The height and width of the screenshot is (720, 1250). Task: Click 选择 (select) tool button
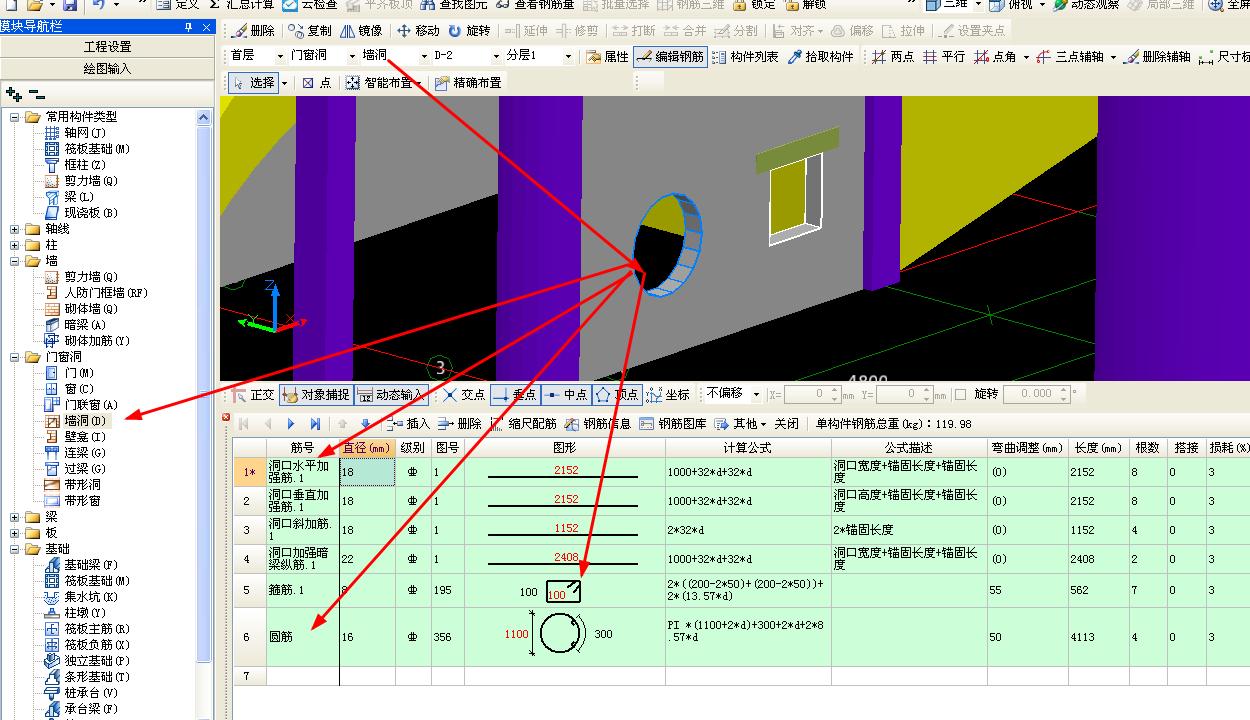coord(253,83)
